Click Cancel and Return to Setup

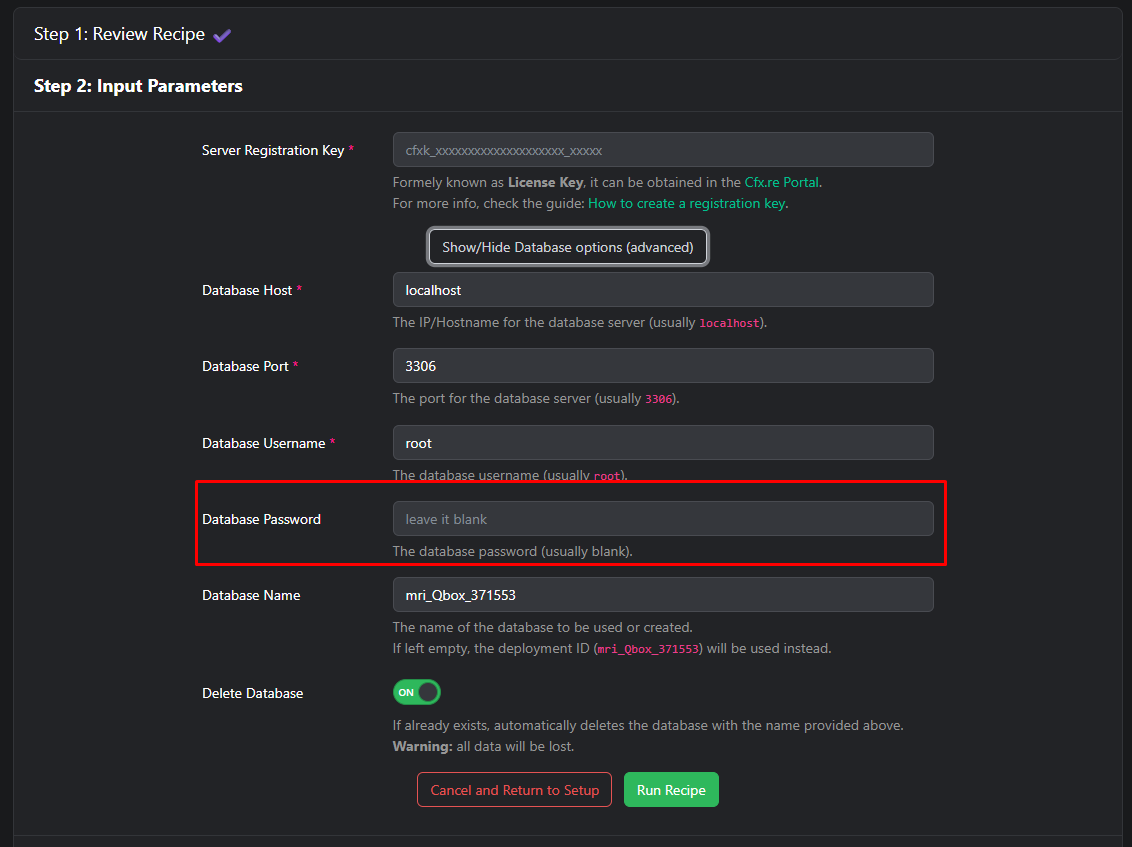click(x=514, y=790)
